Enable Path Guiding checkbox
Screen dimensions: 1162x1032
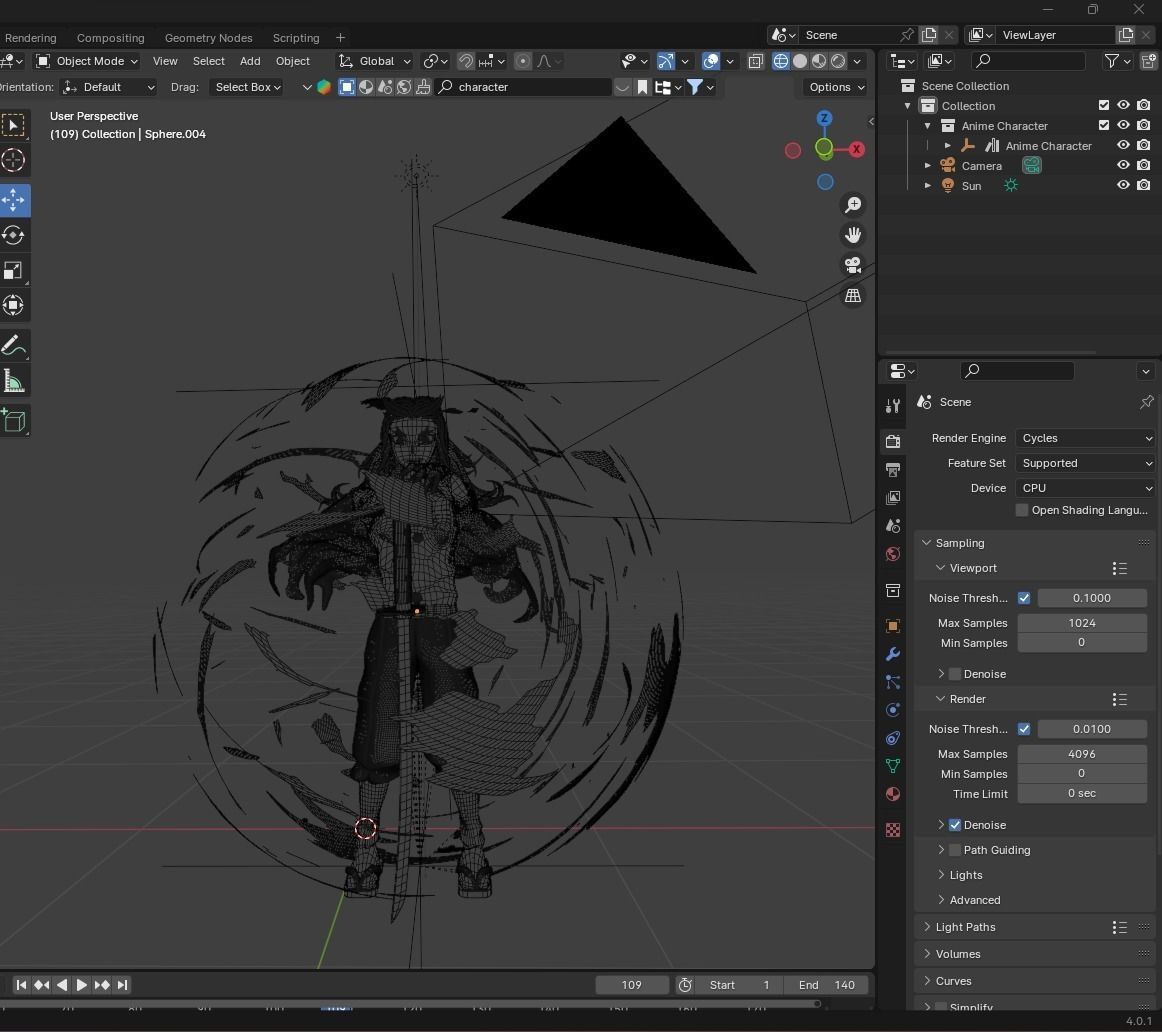955,850
